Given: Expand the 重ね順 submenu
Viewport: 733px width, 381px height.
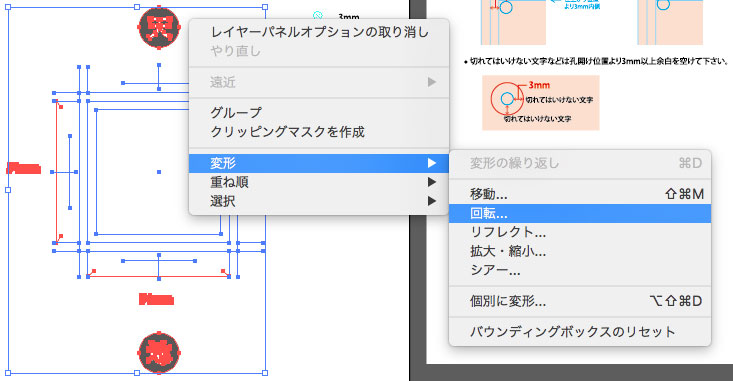Looking at the screenshot, I should [319, 182].
